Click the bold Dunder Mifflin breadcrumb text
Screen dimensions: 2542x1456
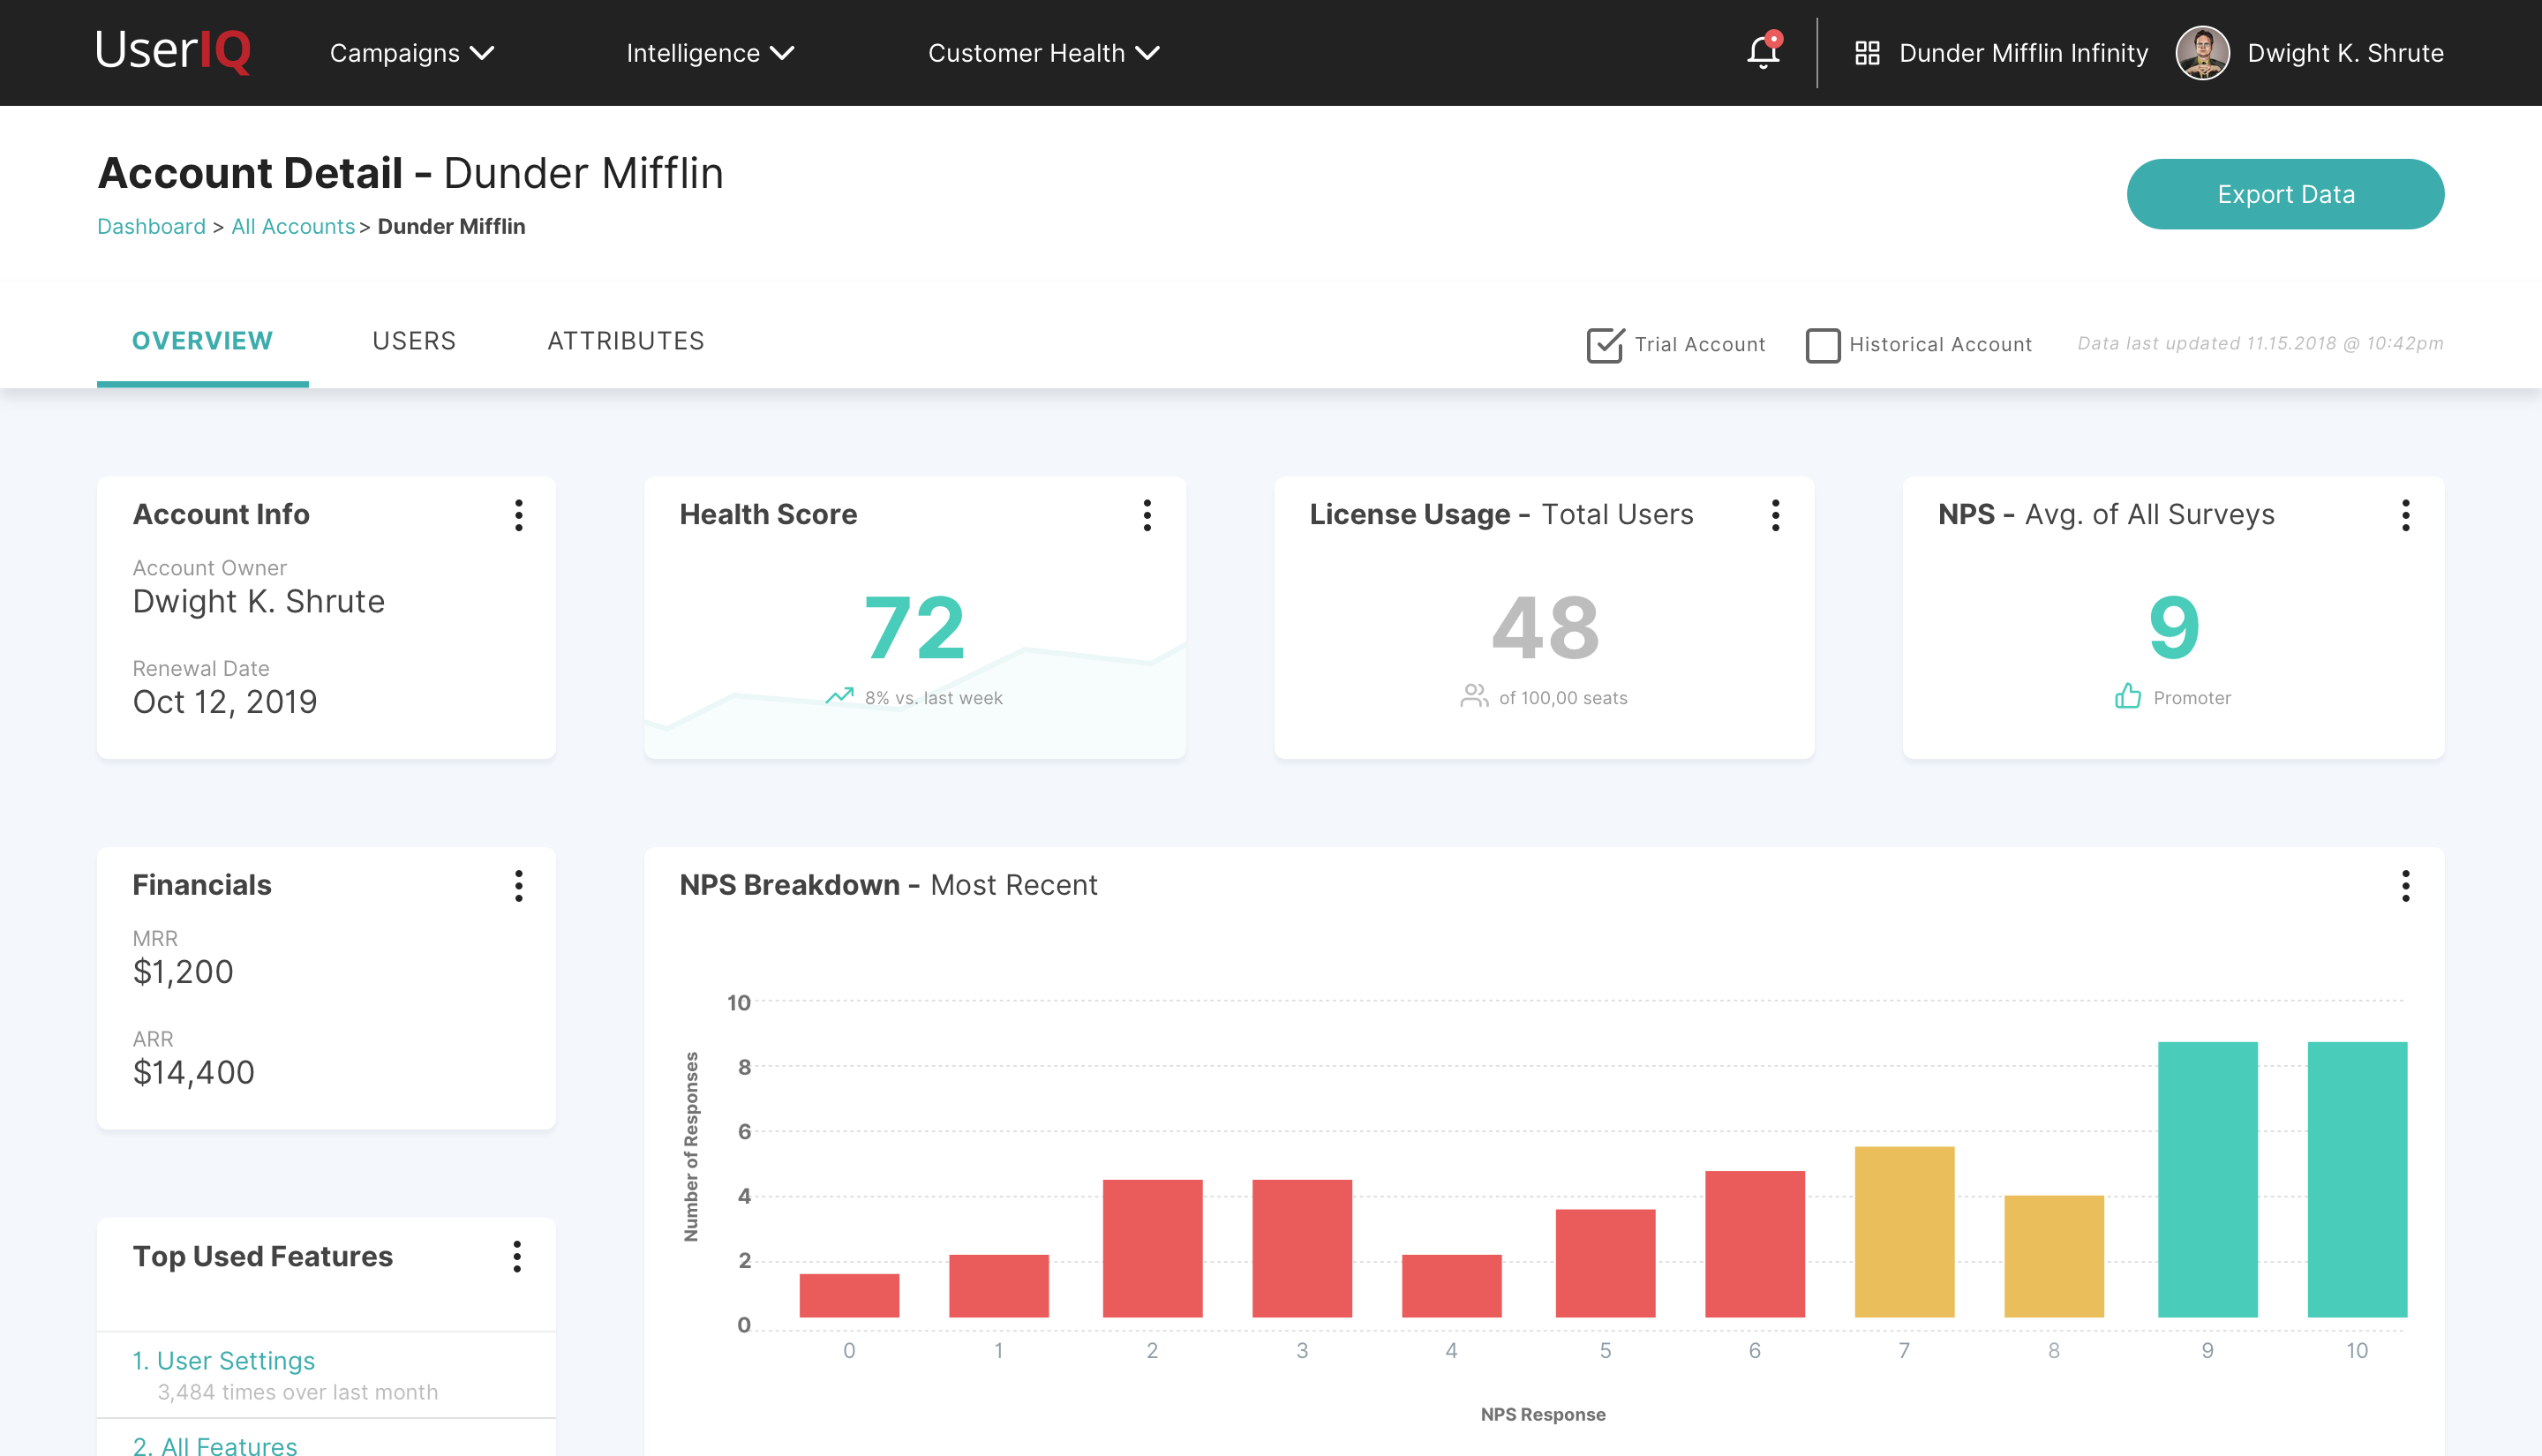[451, 227]
